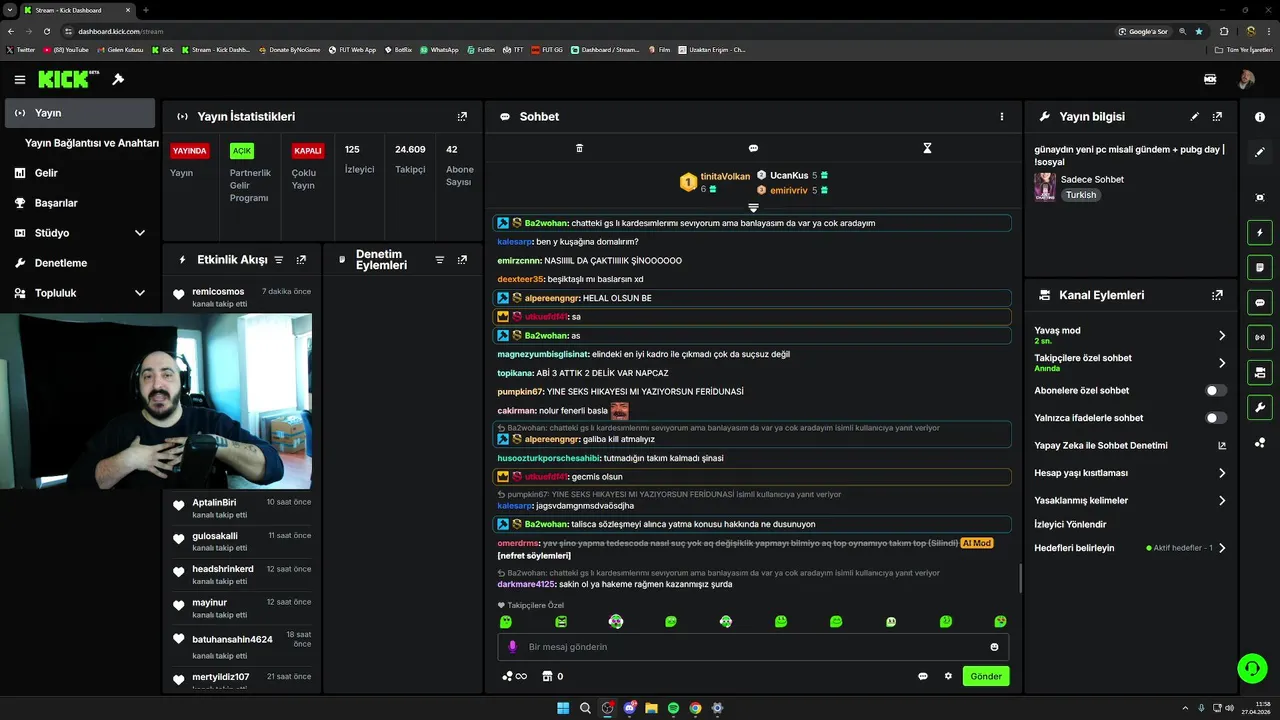
Task: Expand Takipçilere özel sohbet settings
Action: pyautogui.click(x=1222, y=363)
